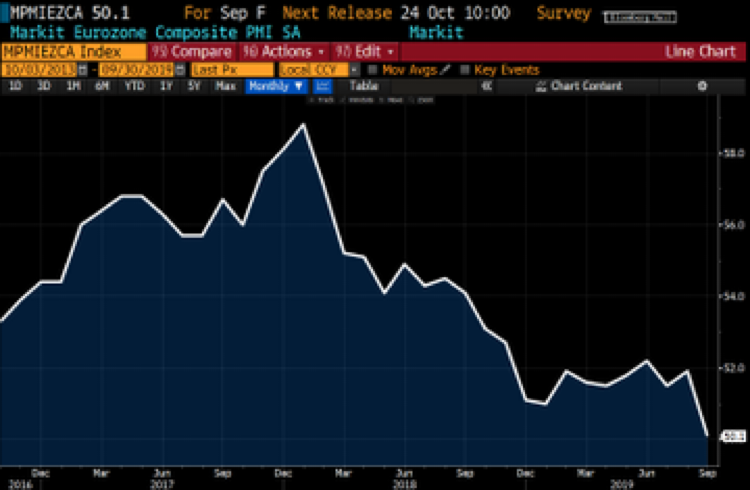Image resolution: width=750 pixels, height=490 pixels.
Task: Switch to the Max time range
Action: point(226,87)
